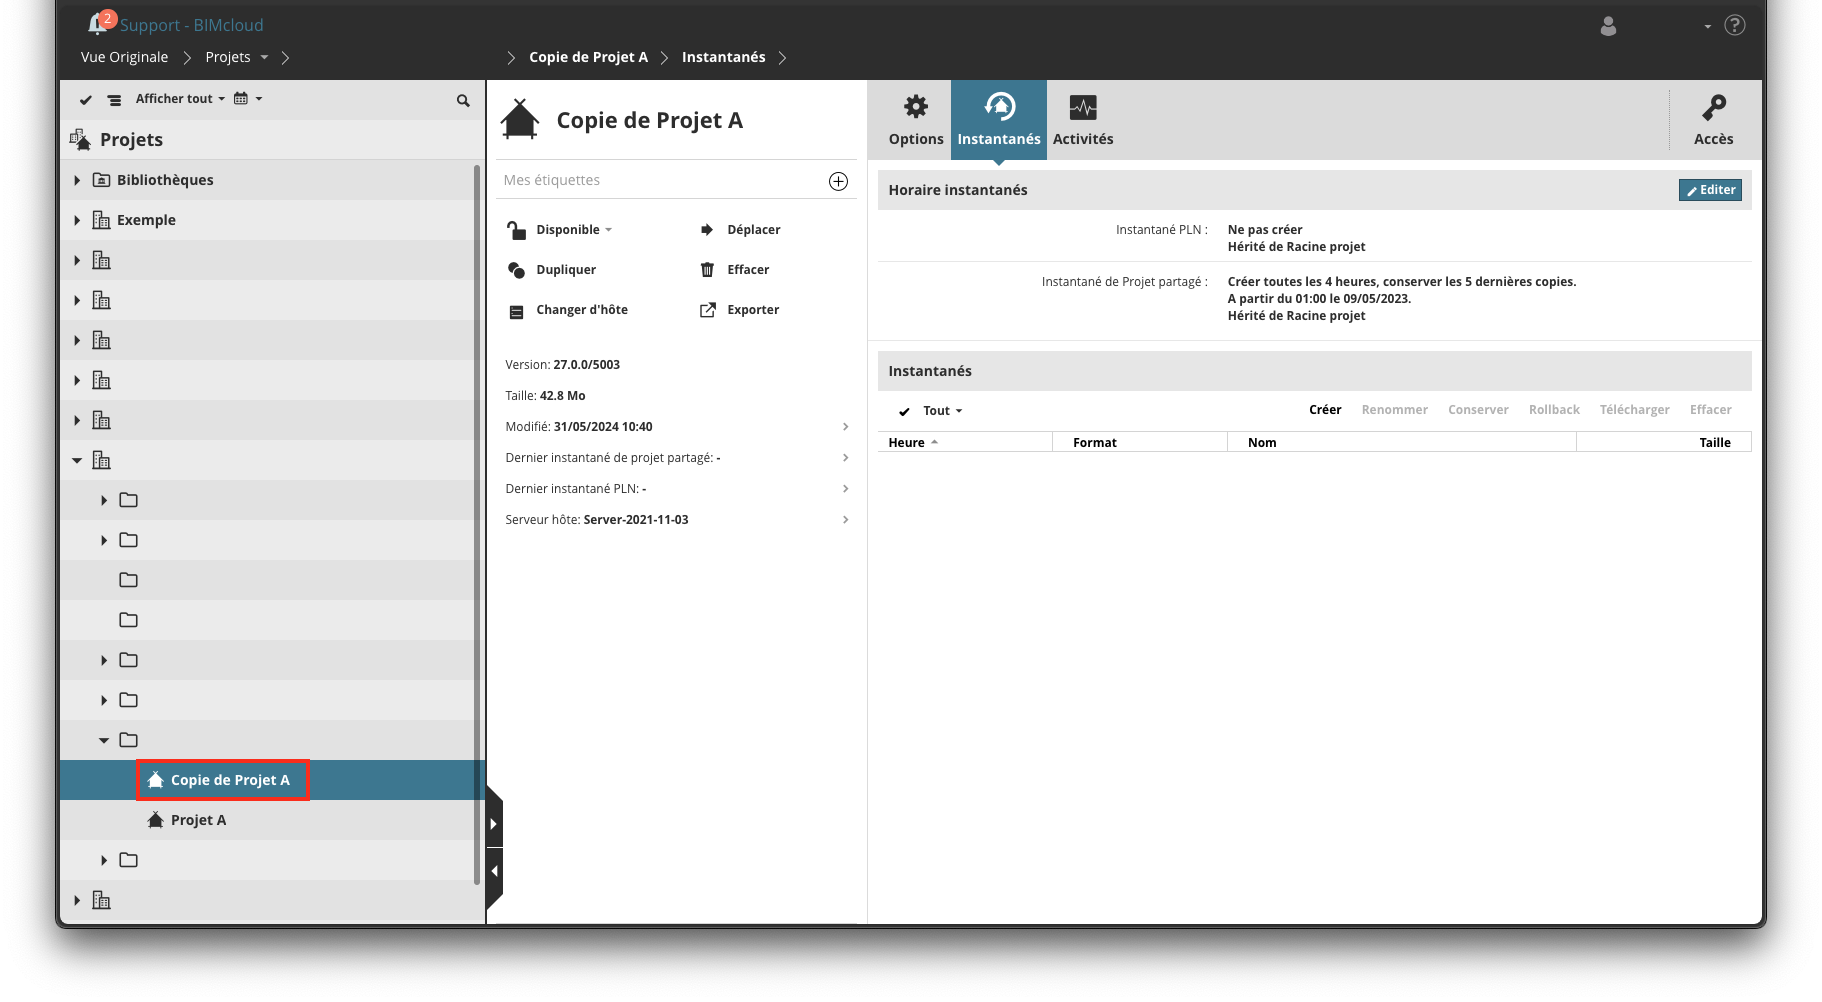Click the Projets root icon in the tree
The image size is (1822, 1002).
(x=80, y=140)
